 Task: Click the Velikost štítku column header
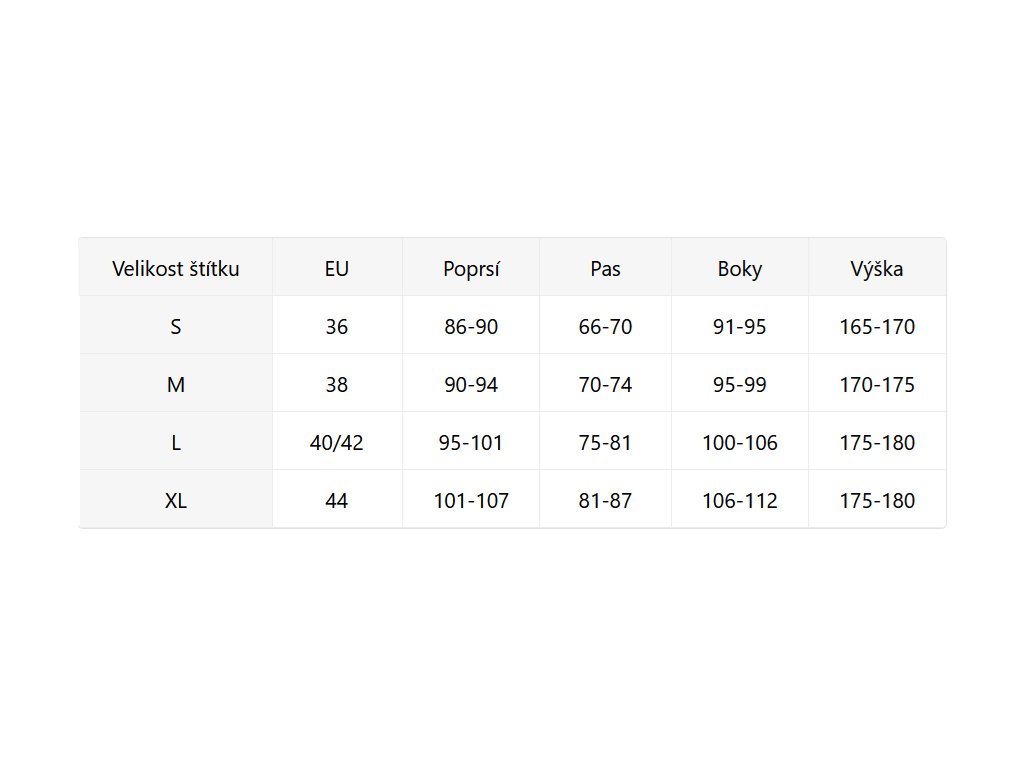pyautogui.click(x=176, y=268)
